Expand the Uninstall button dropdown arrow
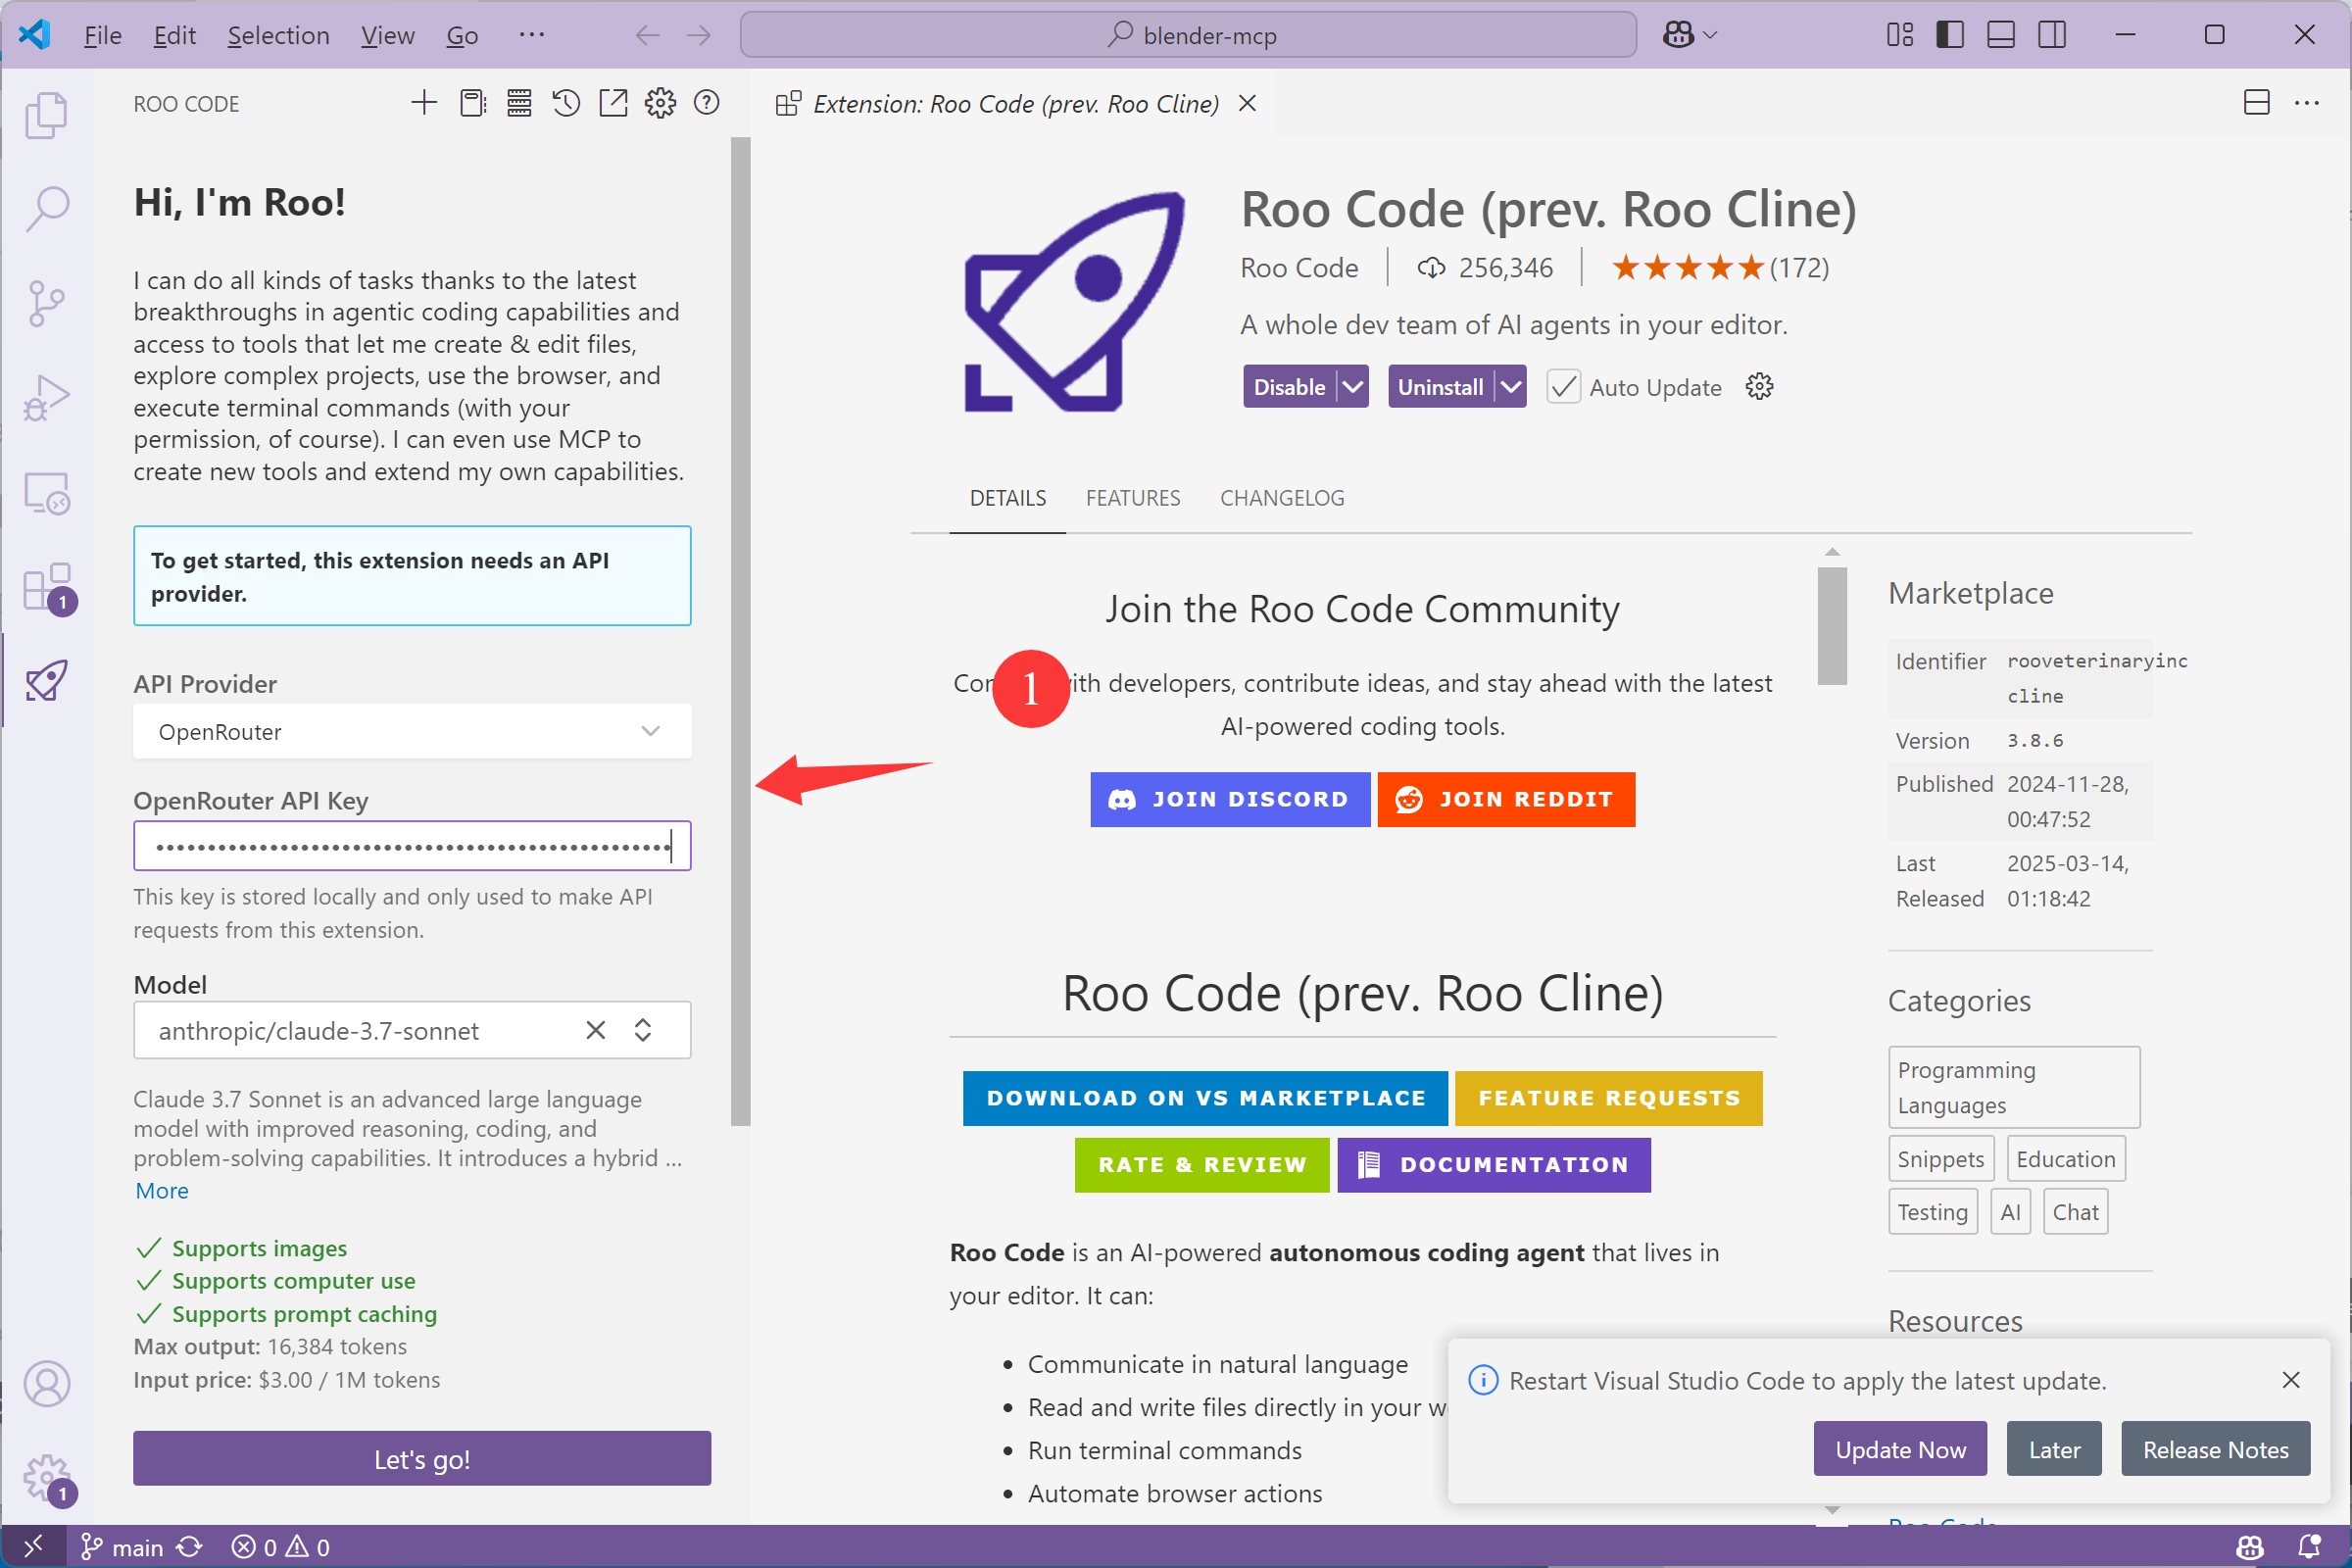 pyautogui.click(x=1508, y=385)
